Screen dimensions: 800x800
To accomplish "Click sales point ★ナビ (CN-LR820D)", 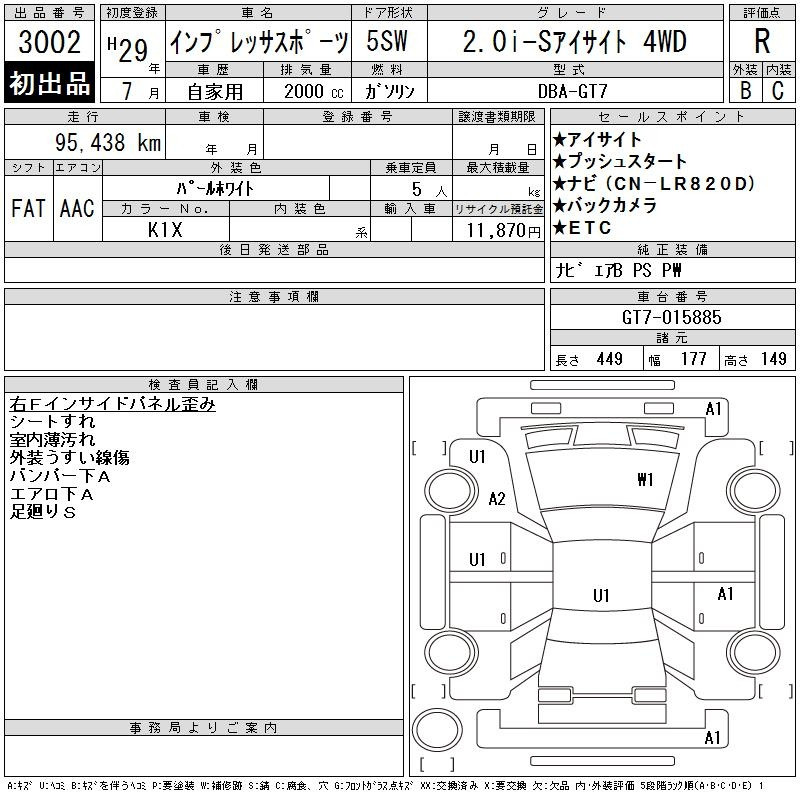I will pyautogui.click(x=654, y=183).
